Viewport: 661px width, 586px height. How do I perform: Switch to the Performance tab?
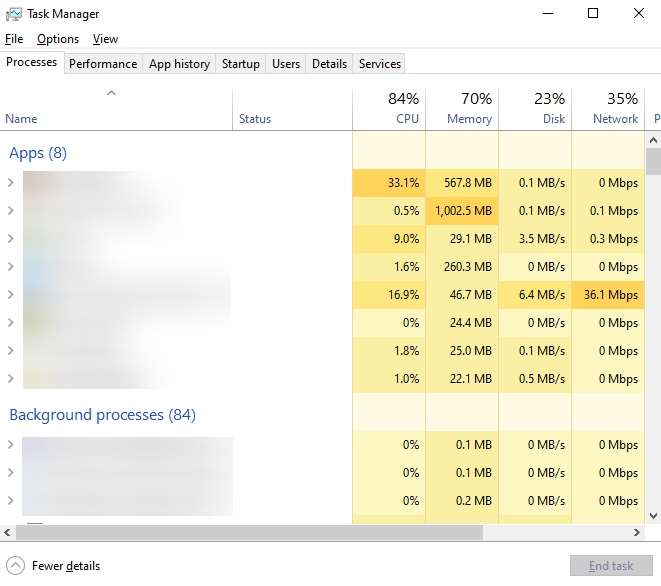pyautogui.click(x=103, y=64)
